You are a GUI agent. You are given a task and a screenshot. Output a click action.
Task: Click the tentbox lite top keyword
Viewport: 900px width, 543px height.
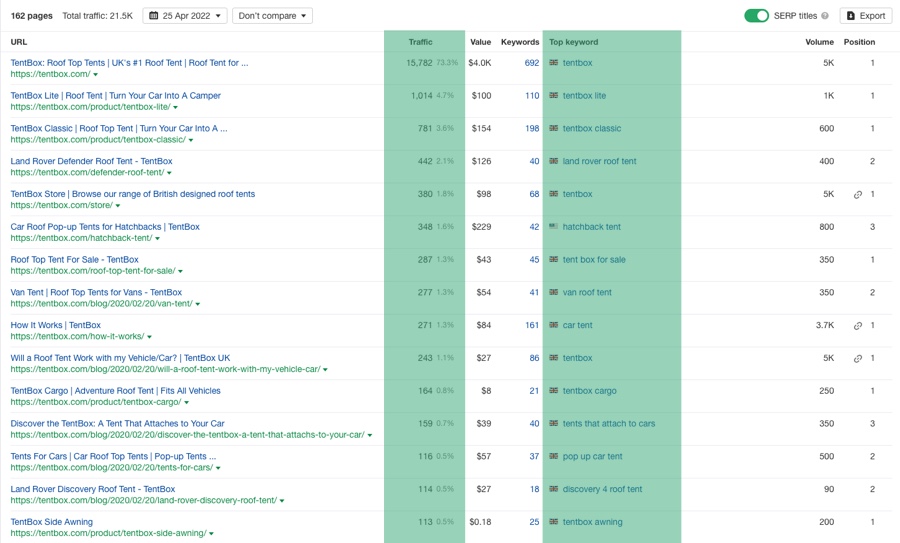click(584, 95)
